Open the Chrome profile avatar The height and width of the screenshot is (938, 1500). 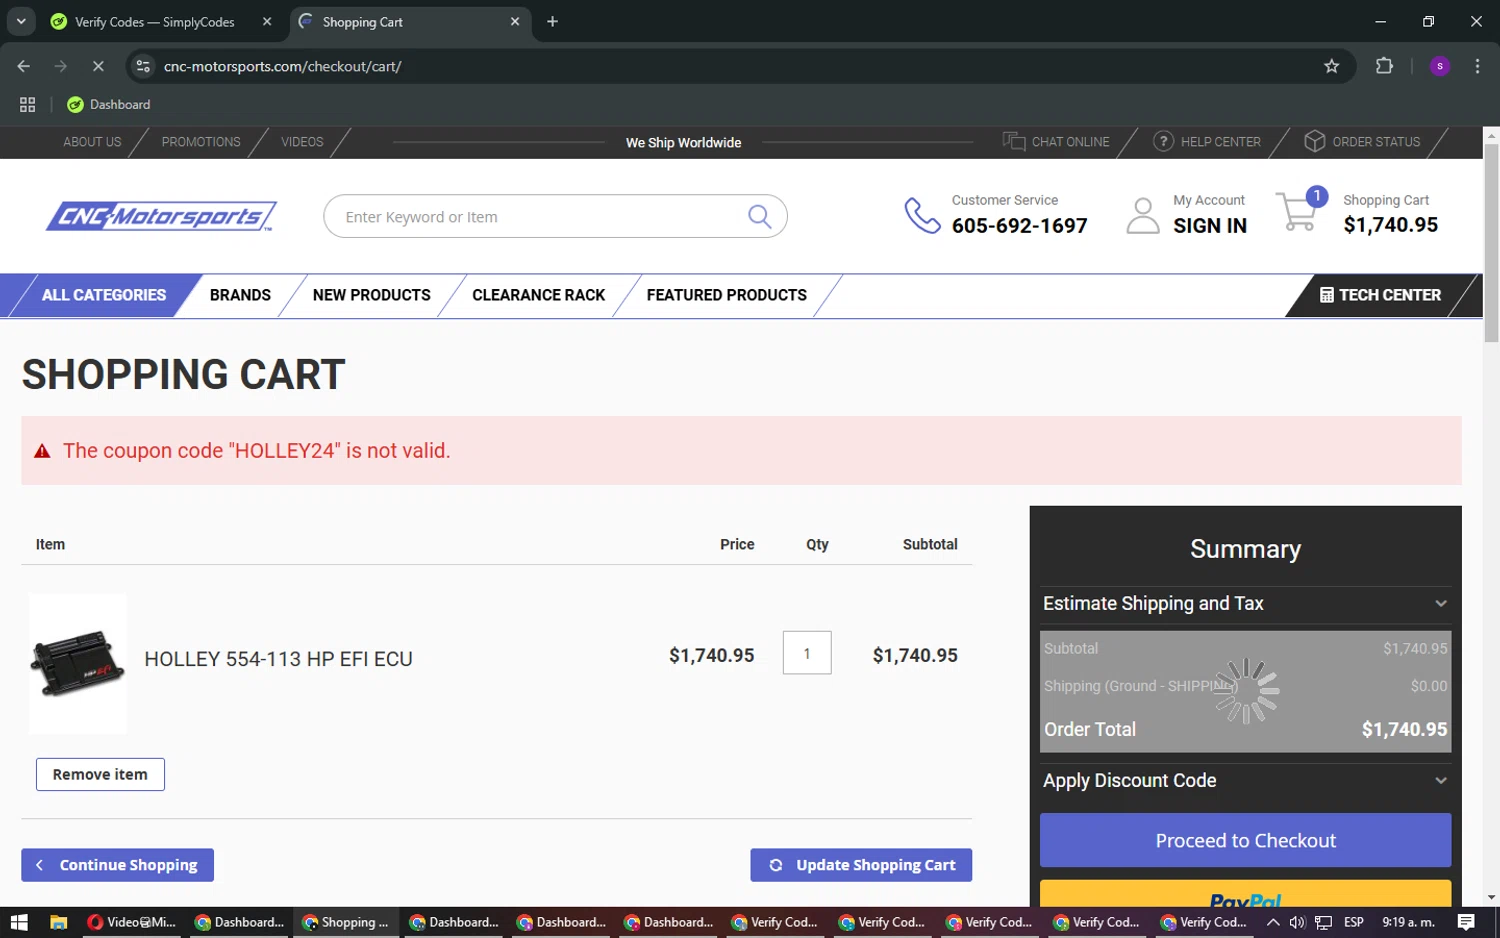[1440, 66]
